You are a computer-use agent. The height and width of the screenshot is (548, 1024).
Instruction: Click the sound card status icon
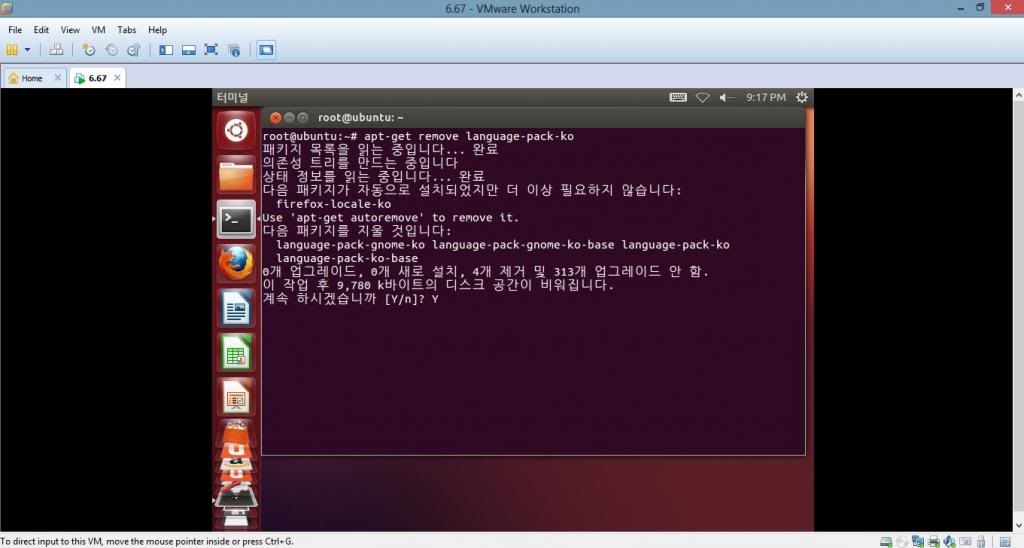coord(950,541)
